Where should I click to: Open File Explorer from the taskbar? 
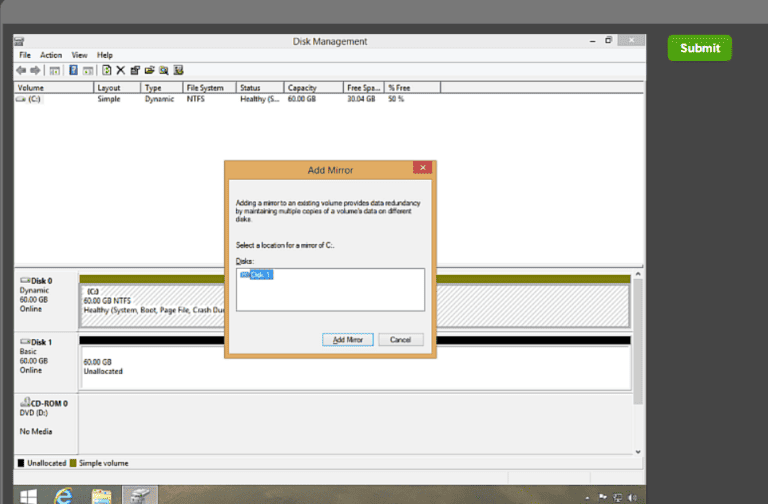[101, 495]
